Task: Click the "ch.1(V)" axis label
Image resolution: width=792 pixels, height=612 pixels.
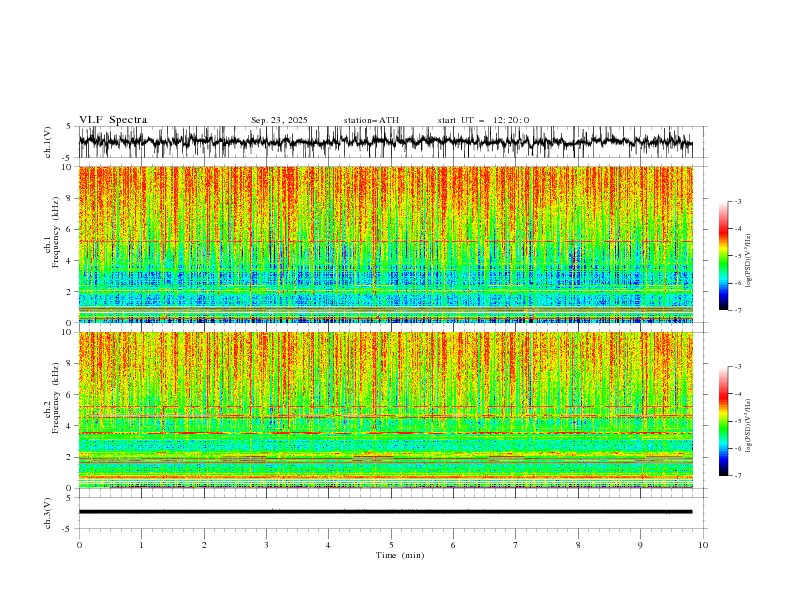Action: (x=48, y=142)
